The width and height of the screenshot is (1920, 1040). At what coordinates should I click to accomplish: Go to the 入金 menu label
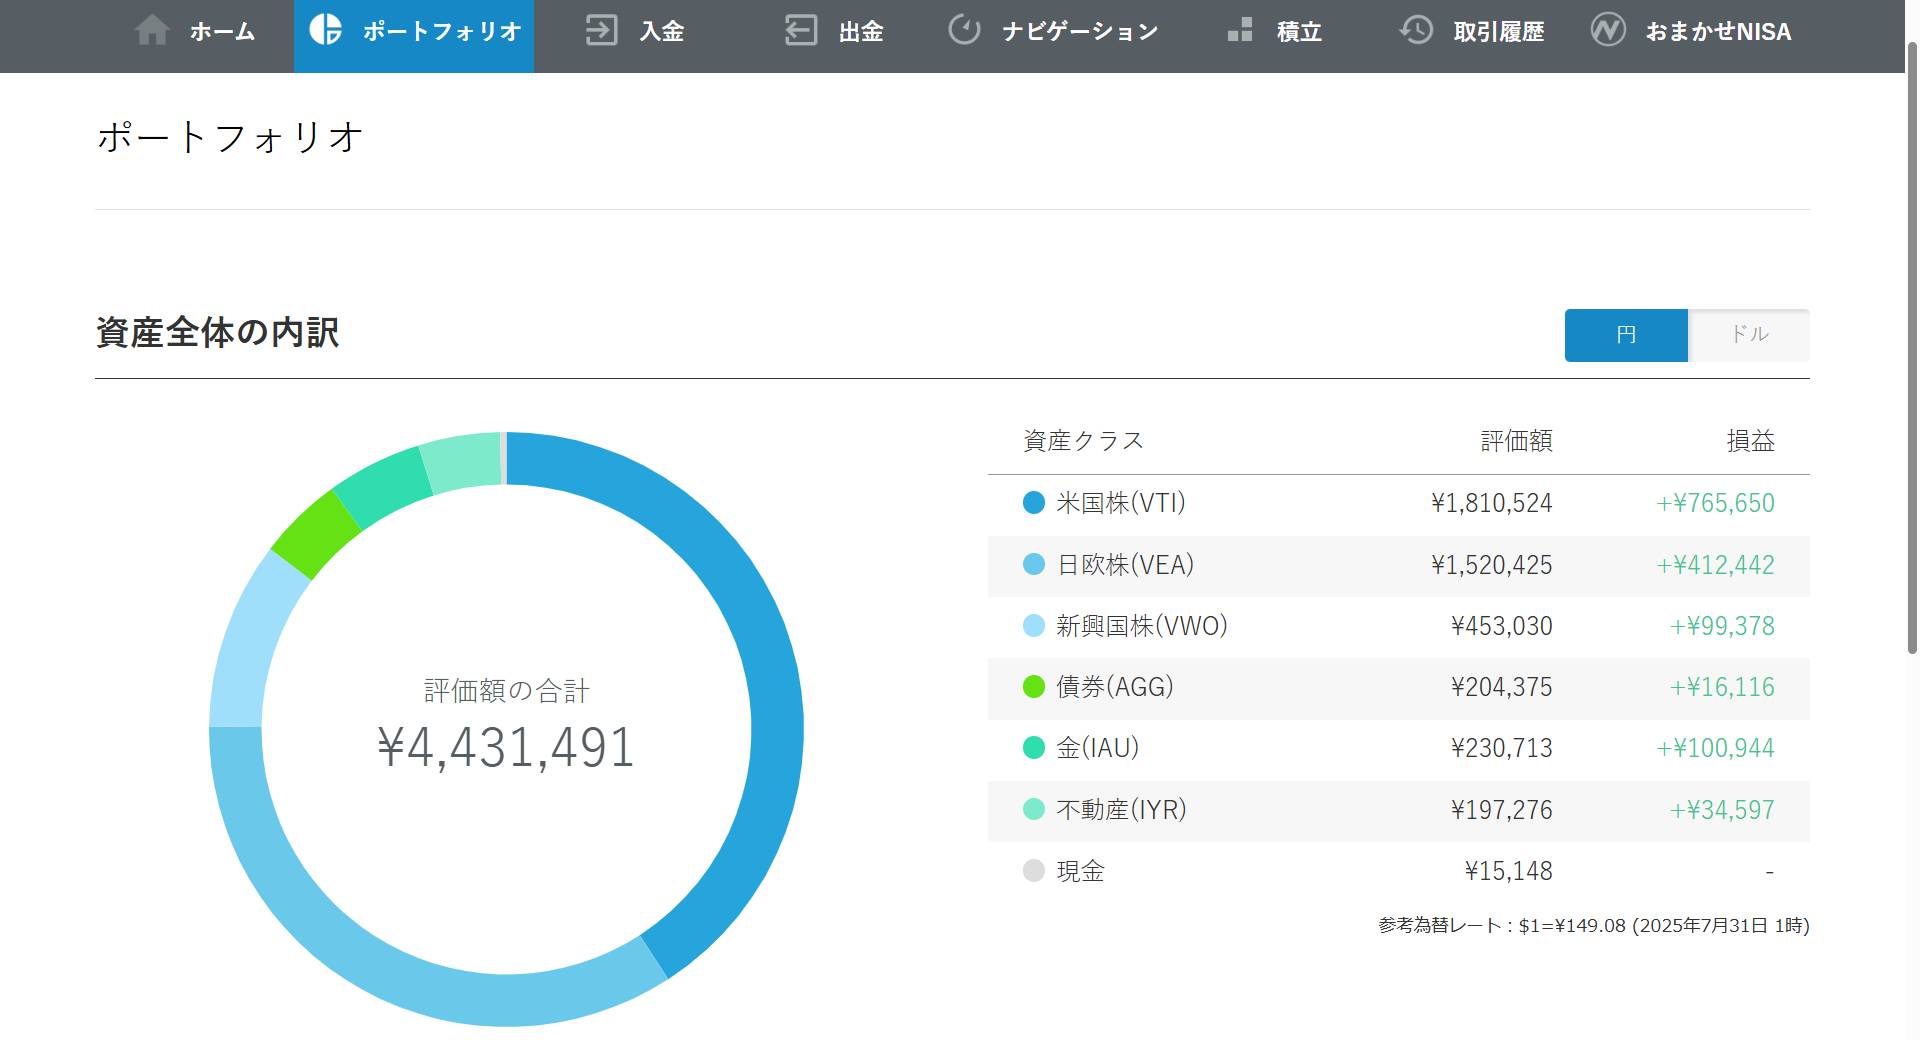coord(662,32)
